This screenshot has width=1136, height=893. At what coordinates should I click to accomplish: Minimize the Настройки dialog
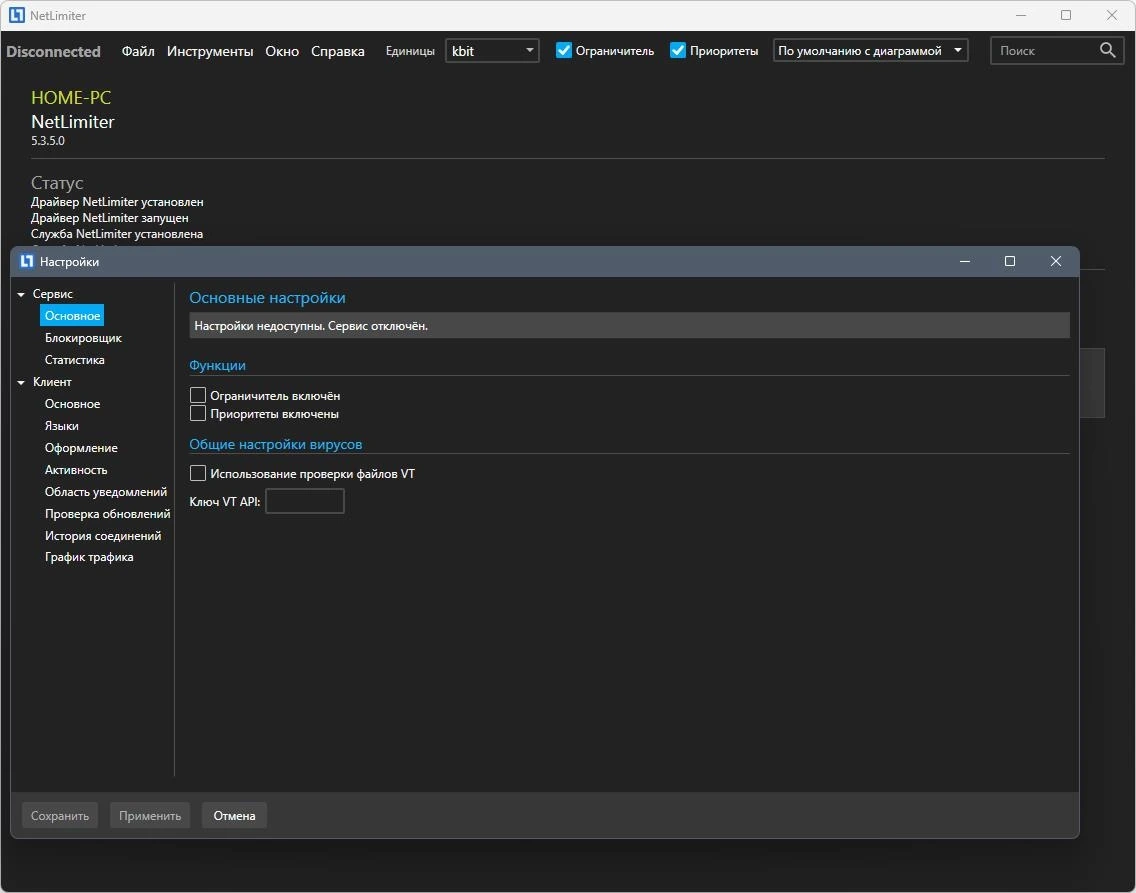964,261
